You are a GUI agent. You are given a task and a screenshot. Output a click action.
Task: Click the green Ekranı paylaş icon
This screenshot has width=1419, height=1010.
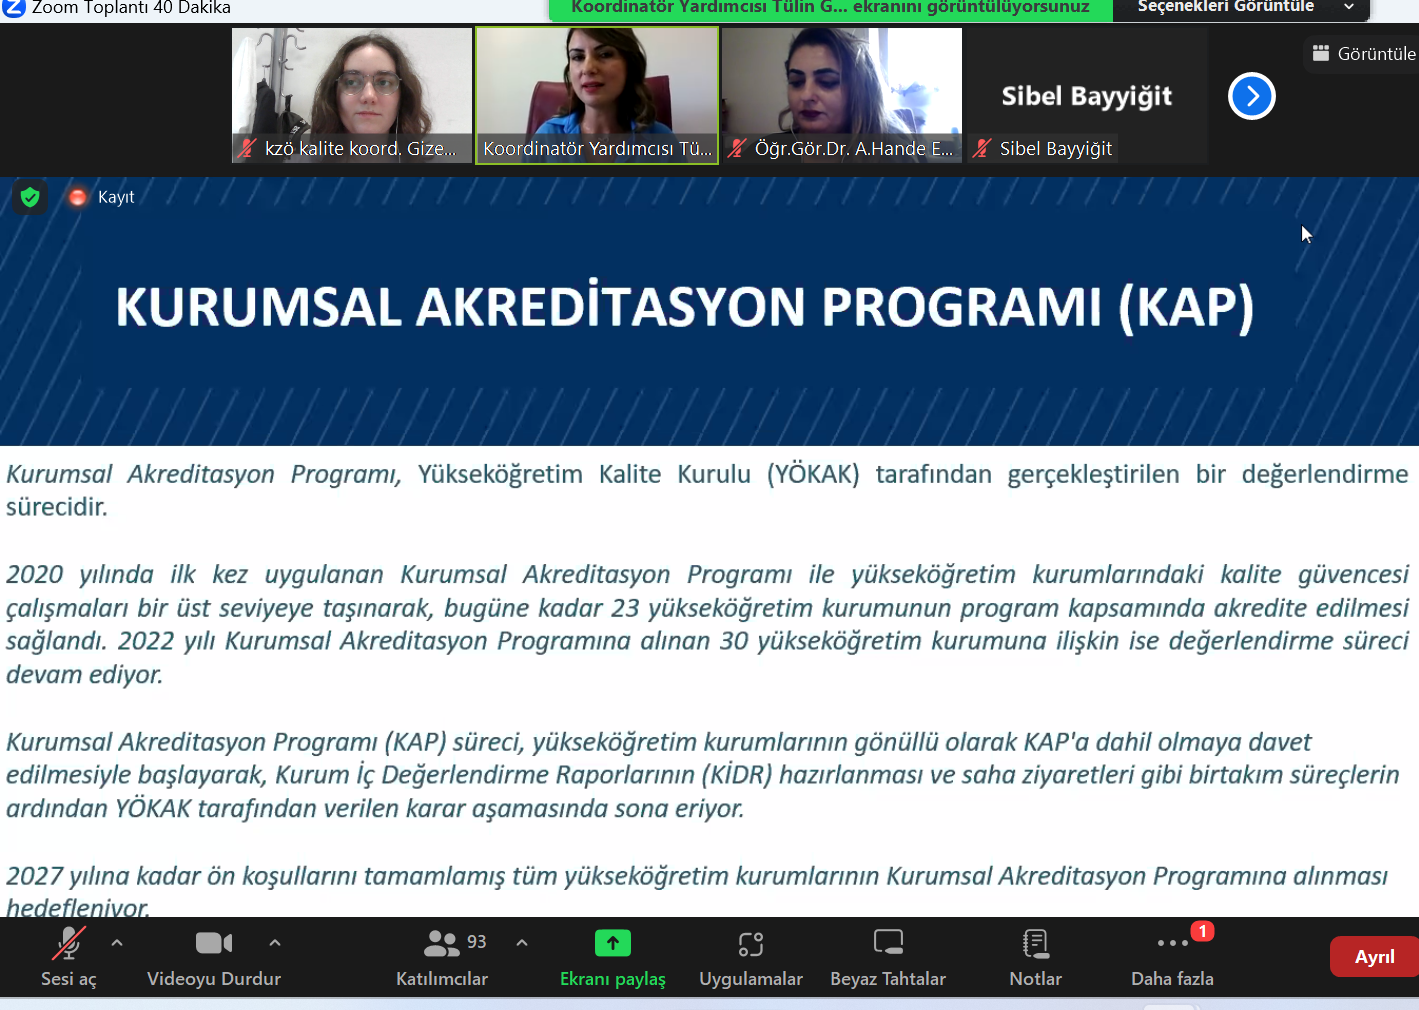[612, 942]
